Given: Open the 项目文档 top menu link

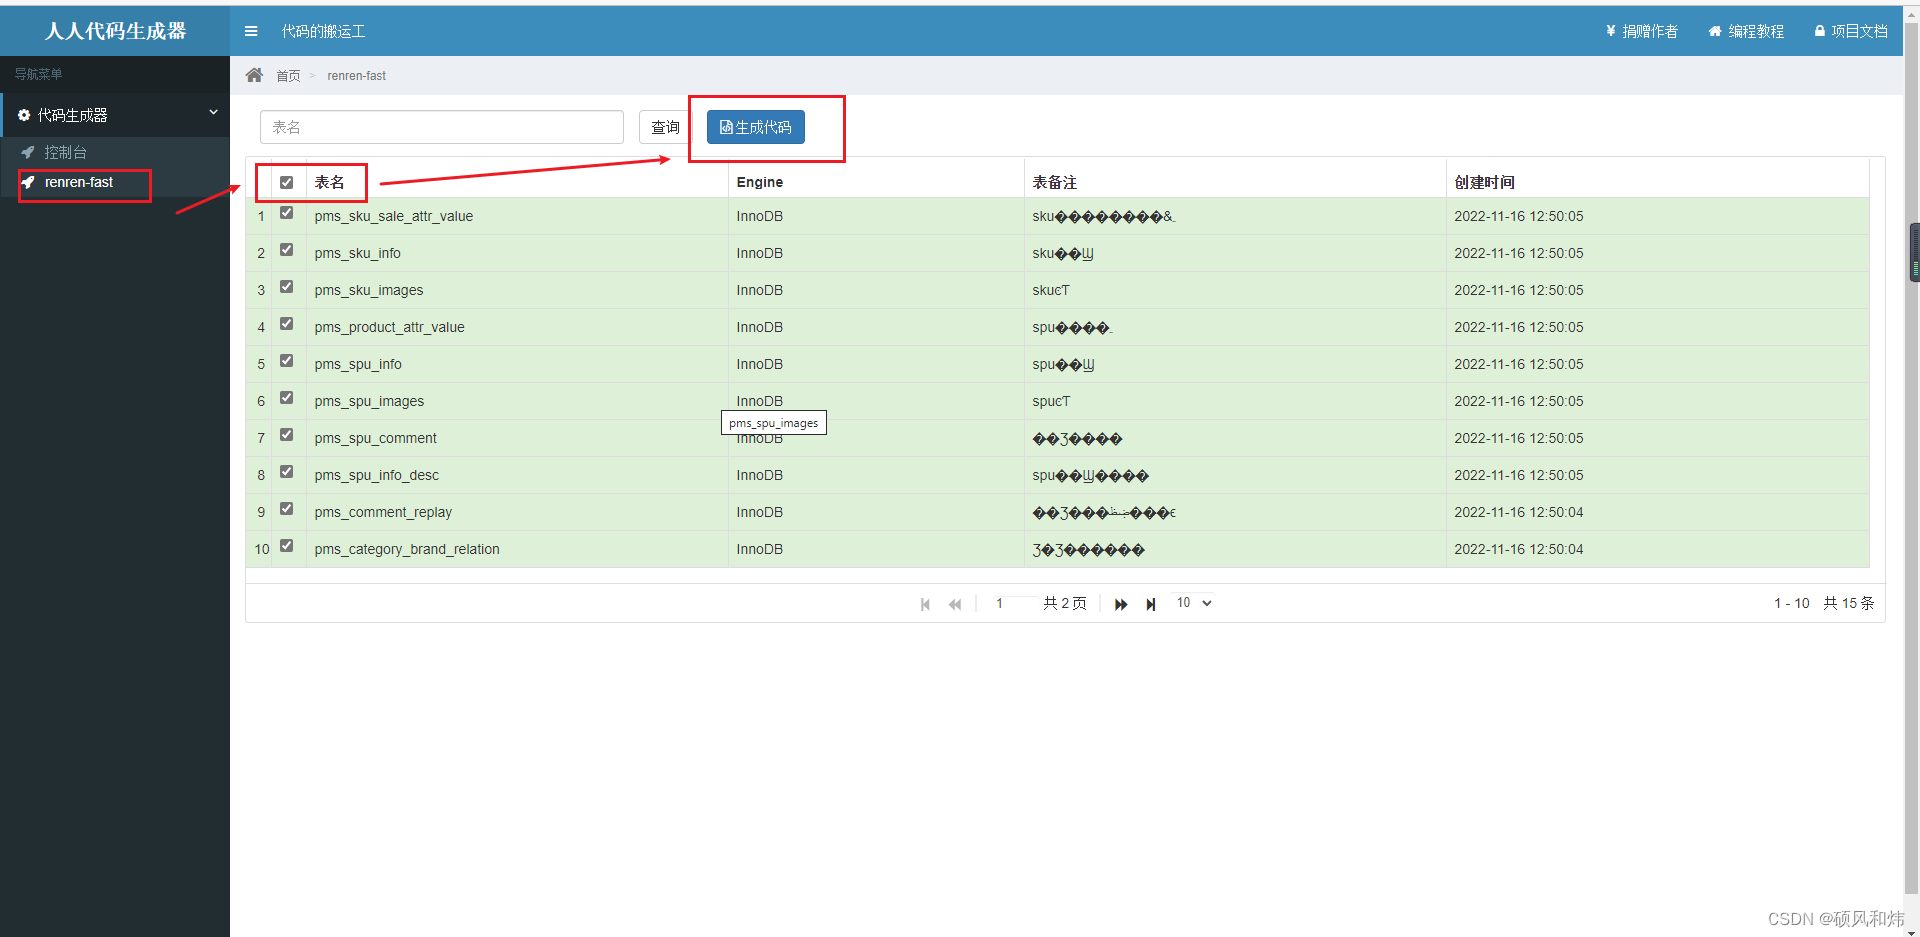Looking at the screenshot, I should coord(1851,31).
